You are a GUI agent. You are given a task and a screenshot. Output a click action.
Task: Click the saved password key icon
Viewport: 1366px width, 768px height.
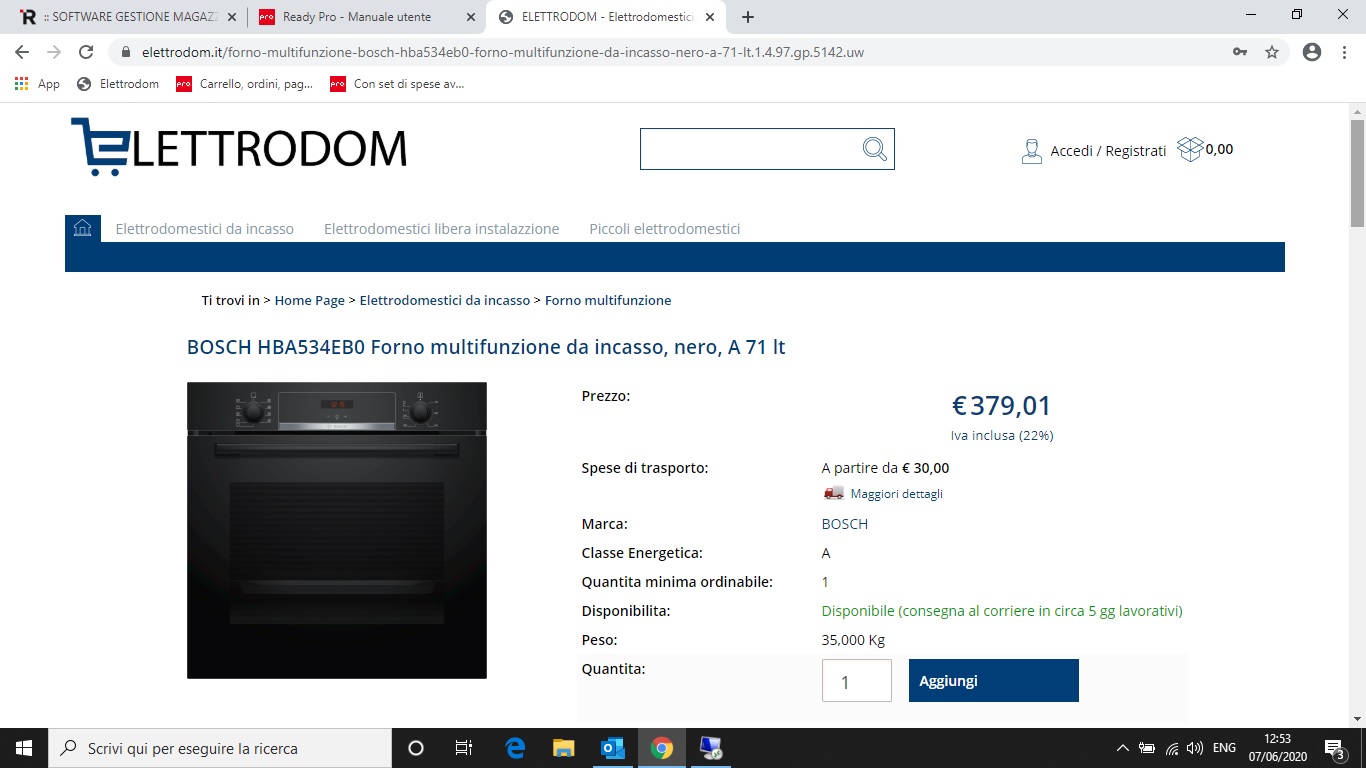pos(1240,52)
